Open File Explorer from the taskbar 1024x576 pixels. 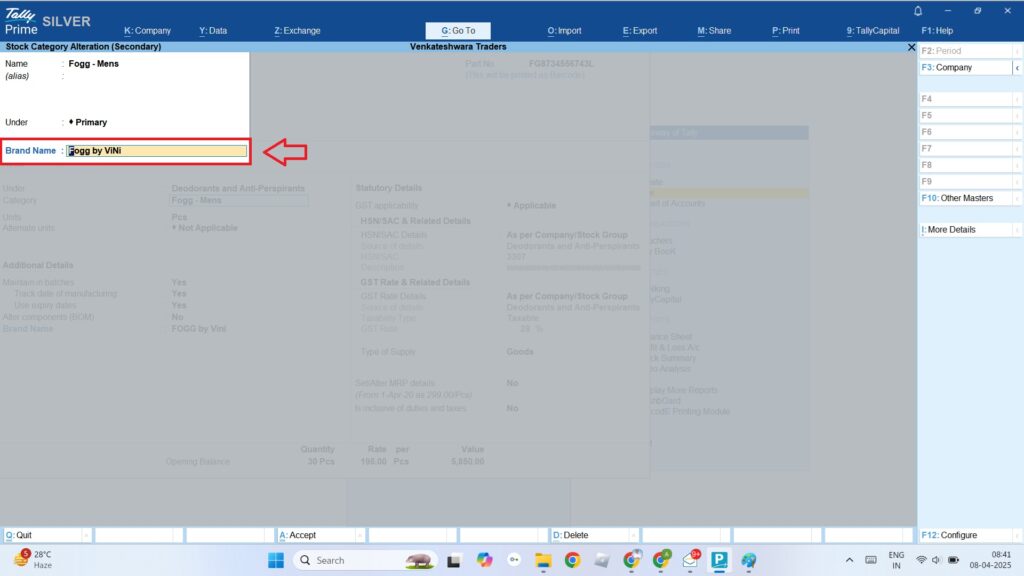click(x=543, y=560)
